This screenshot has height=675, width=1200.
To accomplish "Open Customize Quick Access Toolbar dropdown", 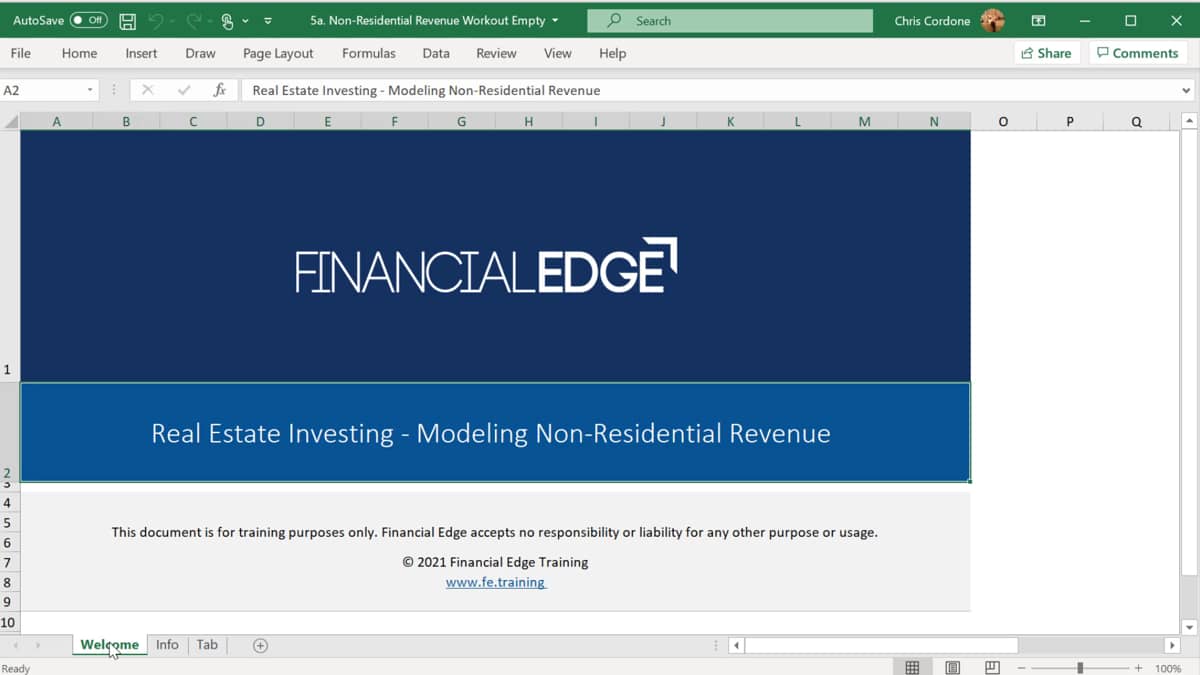I will (x=268, y=20).
